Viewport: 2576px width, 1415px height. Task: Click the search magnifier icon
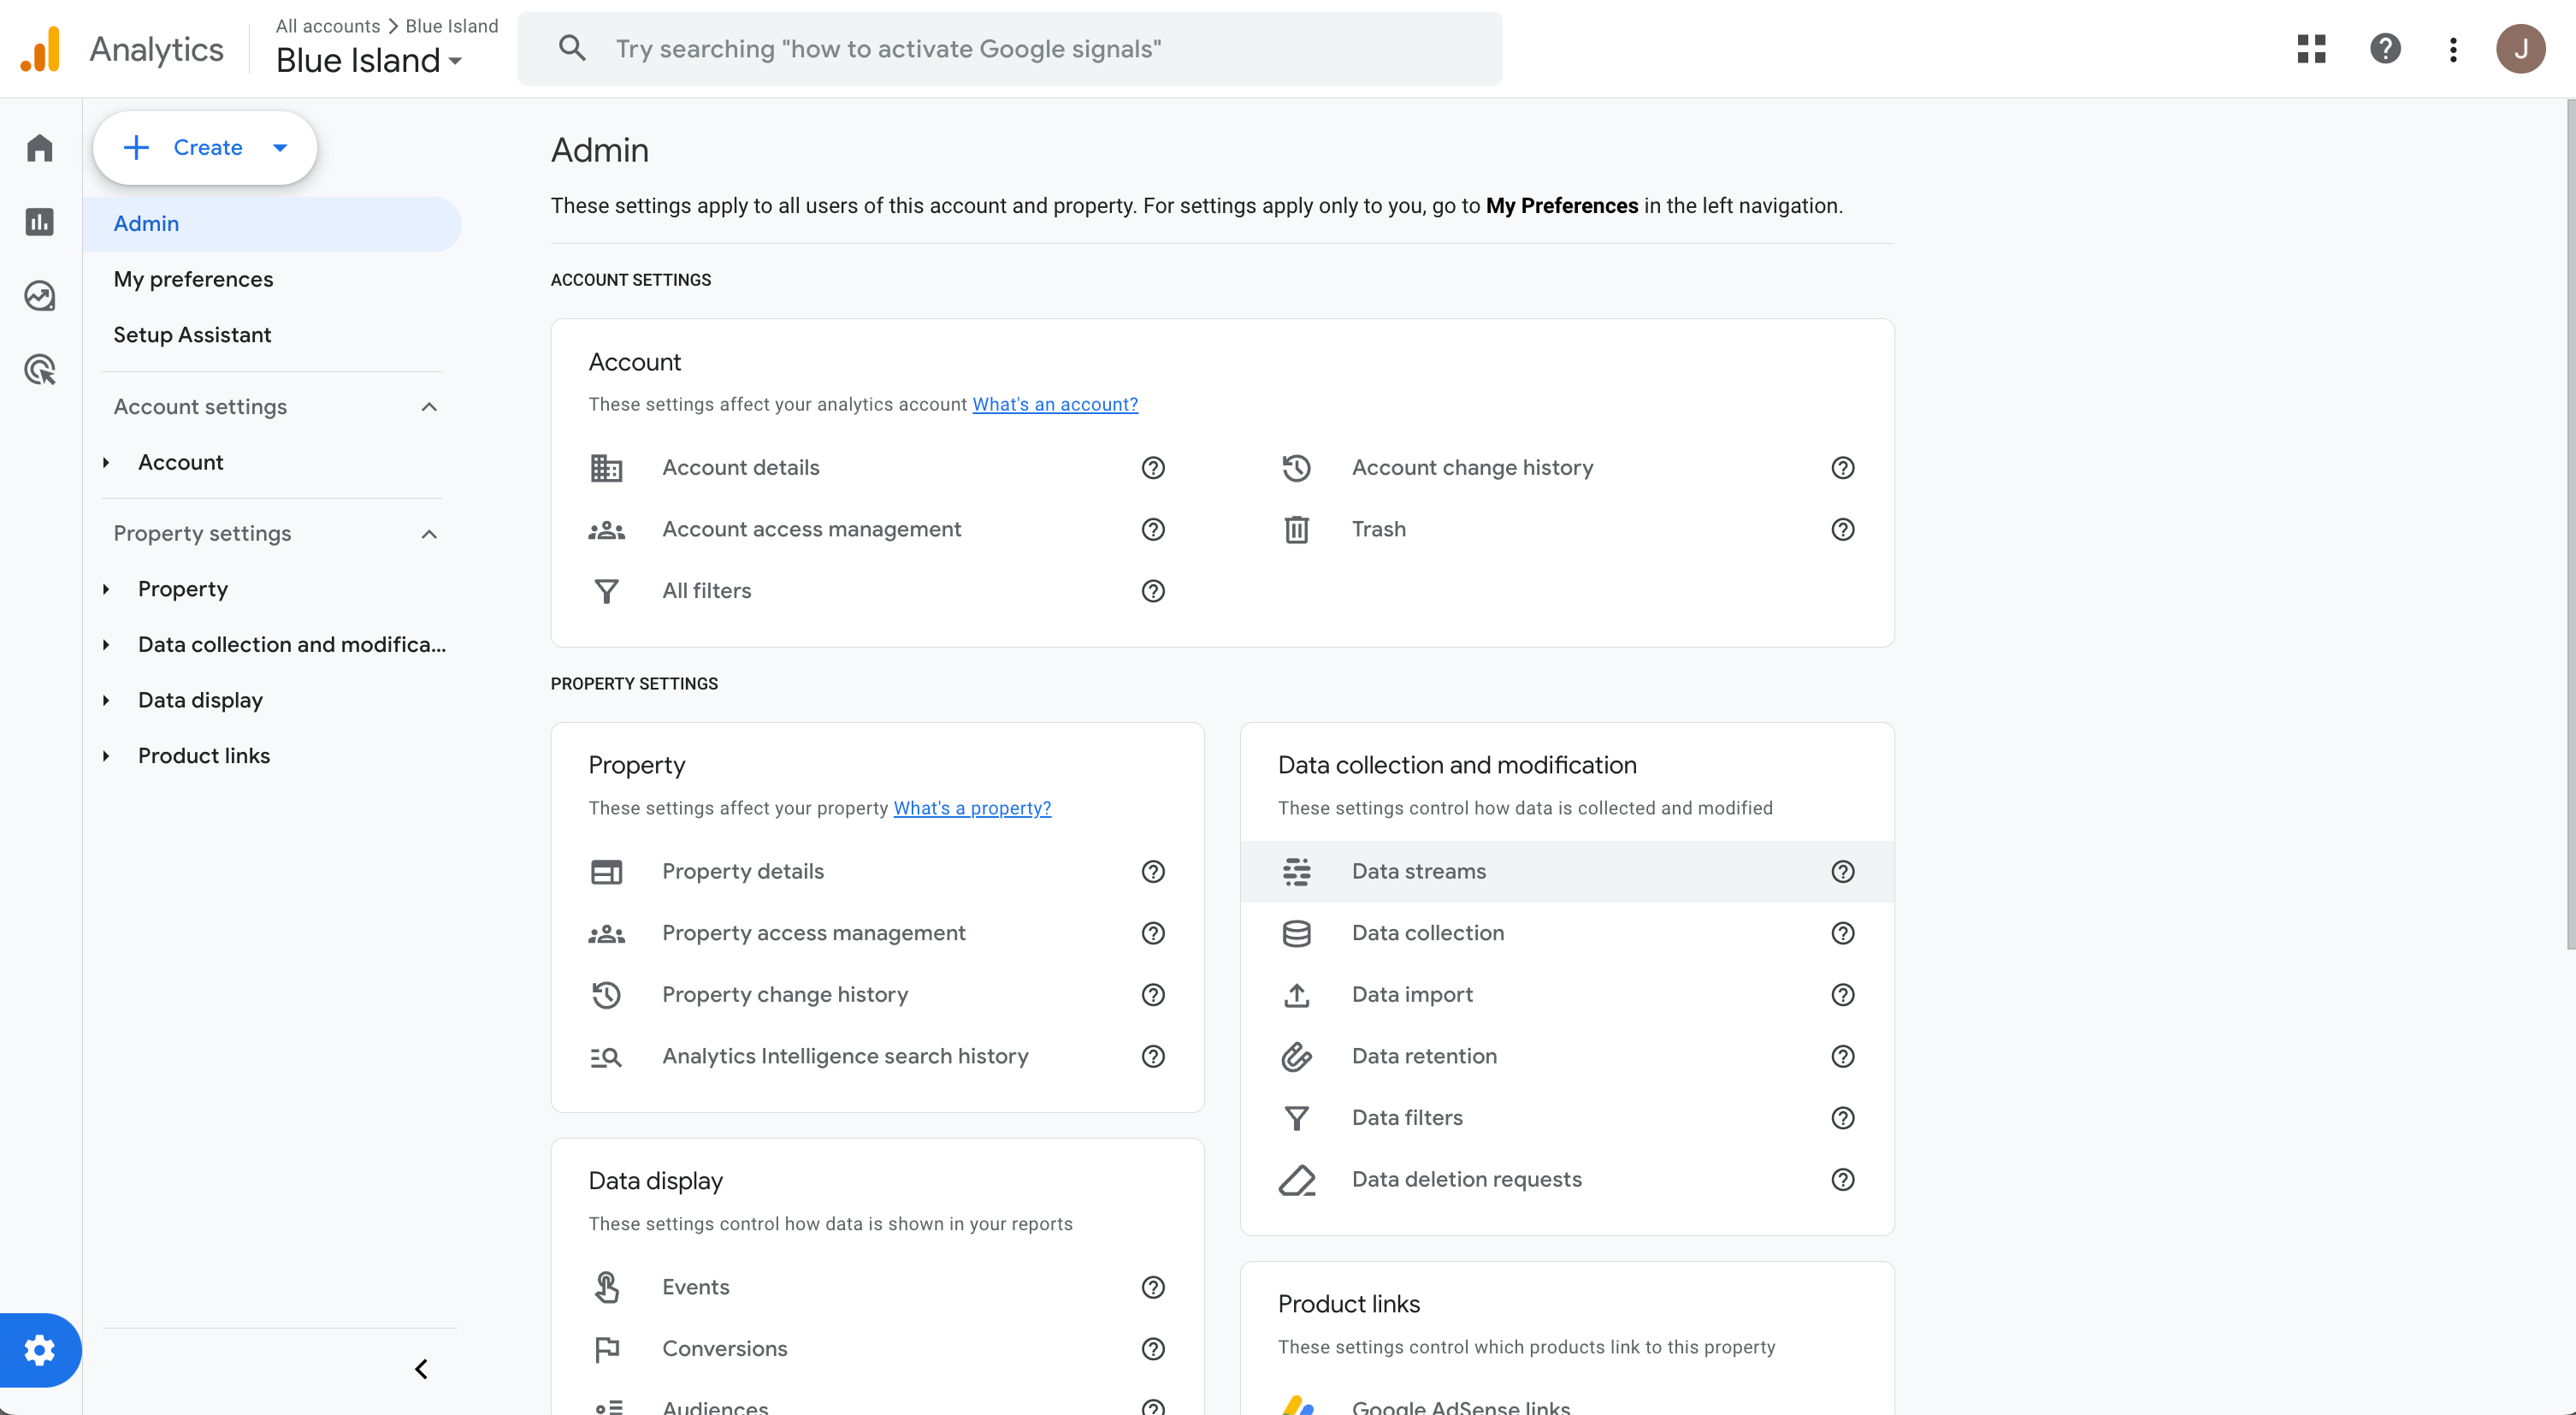(x=572, y=48)
